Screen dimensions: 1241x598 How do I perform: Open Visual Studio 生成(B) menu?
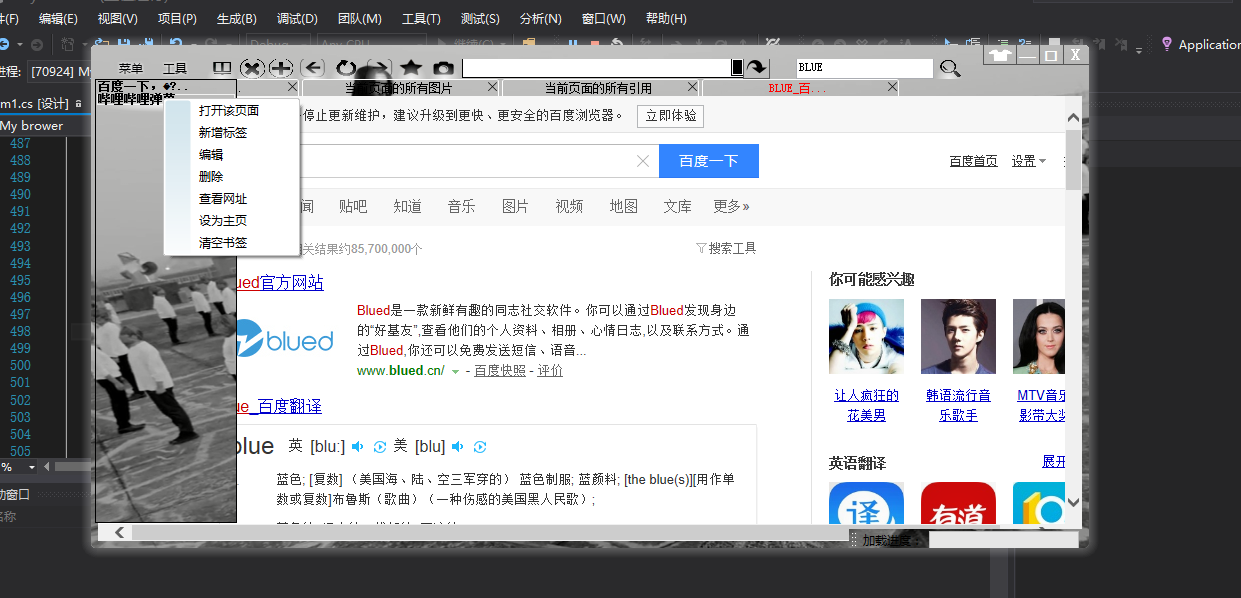(x=237, y=18)
